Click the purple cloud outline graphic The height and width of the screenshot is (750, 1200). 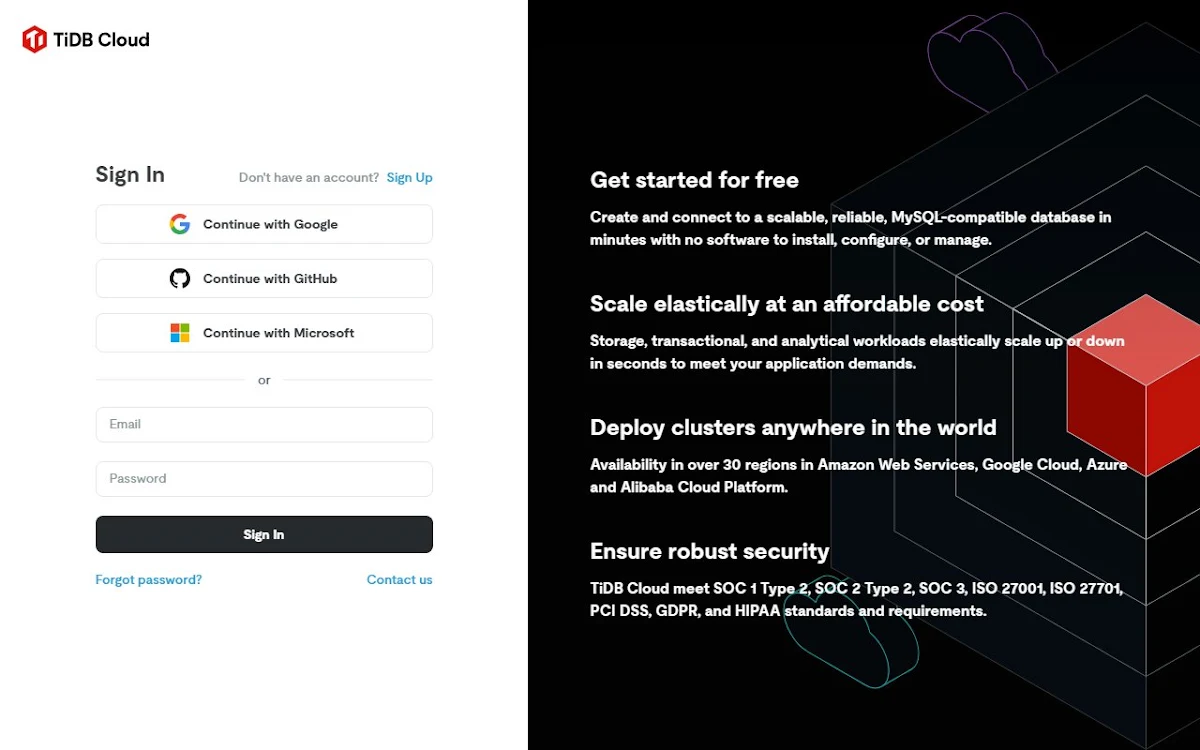pyautogui.click(x=990, y=62)
